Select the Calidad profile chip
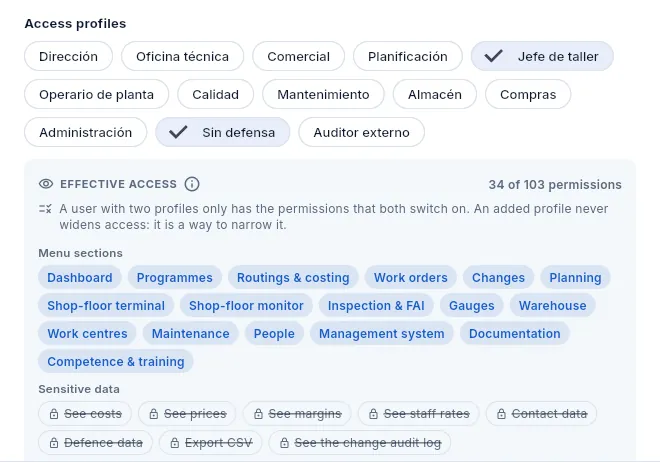 click(x=216, y=94)
